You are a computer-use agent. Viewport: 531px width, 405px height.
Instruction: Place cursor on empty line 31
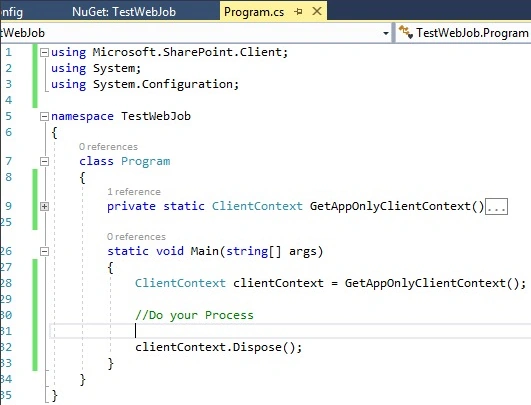pyautogui.click(x=290, y=331)
